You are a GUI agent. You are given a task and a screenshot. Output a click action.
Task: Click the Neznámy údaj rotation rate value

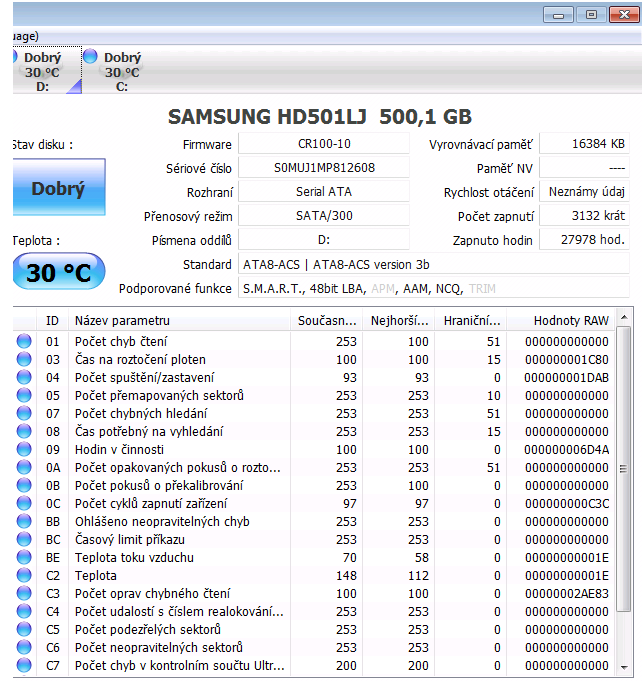point(584,192)
